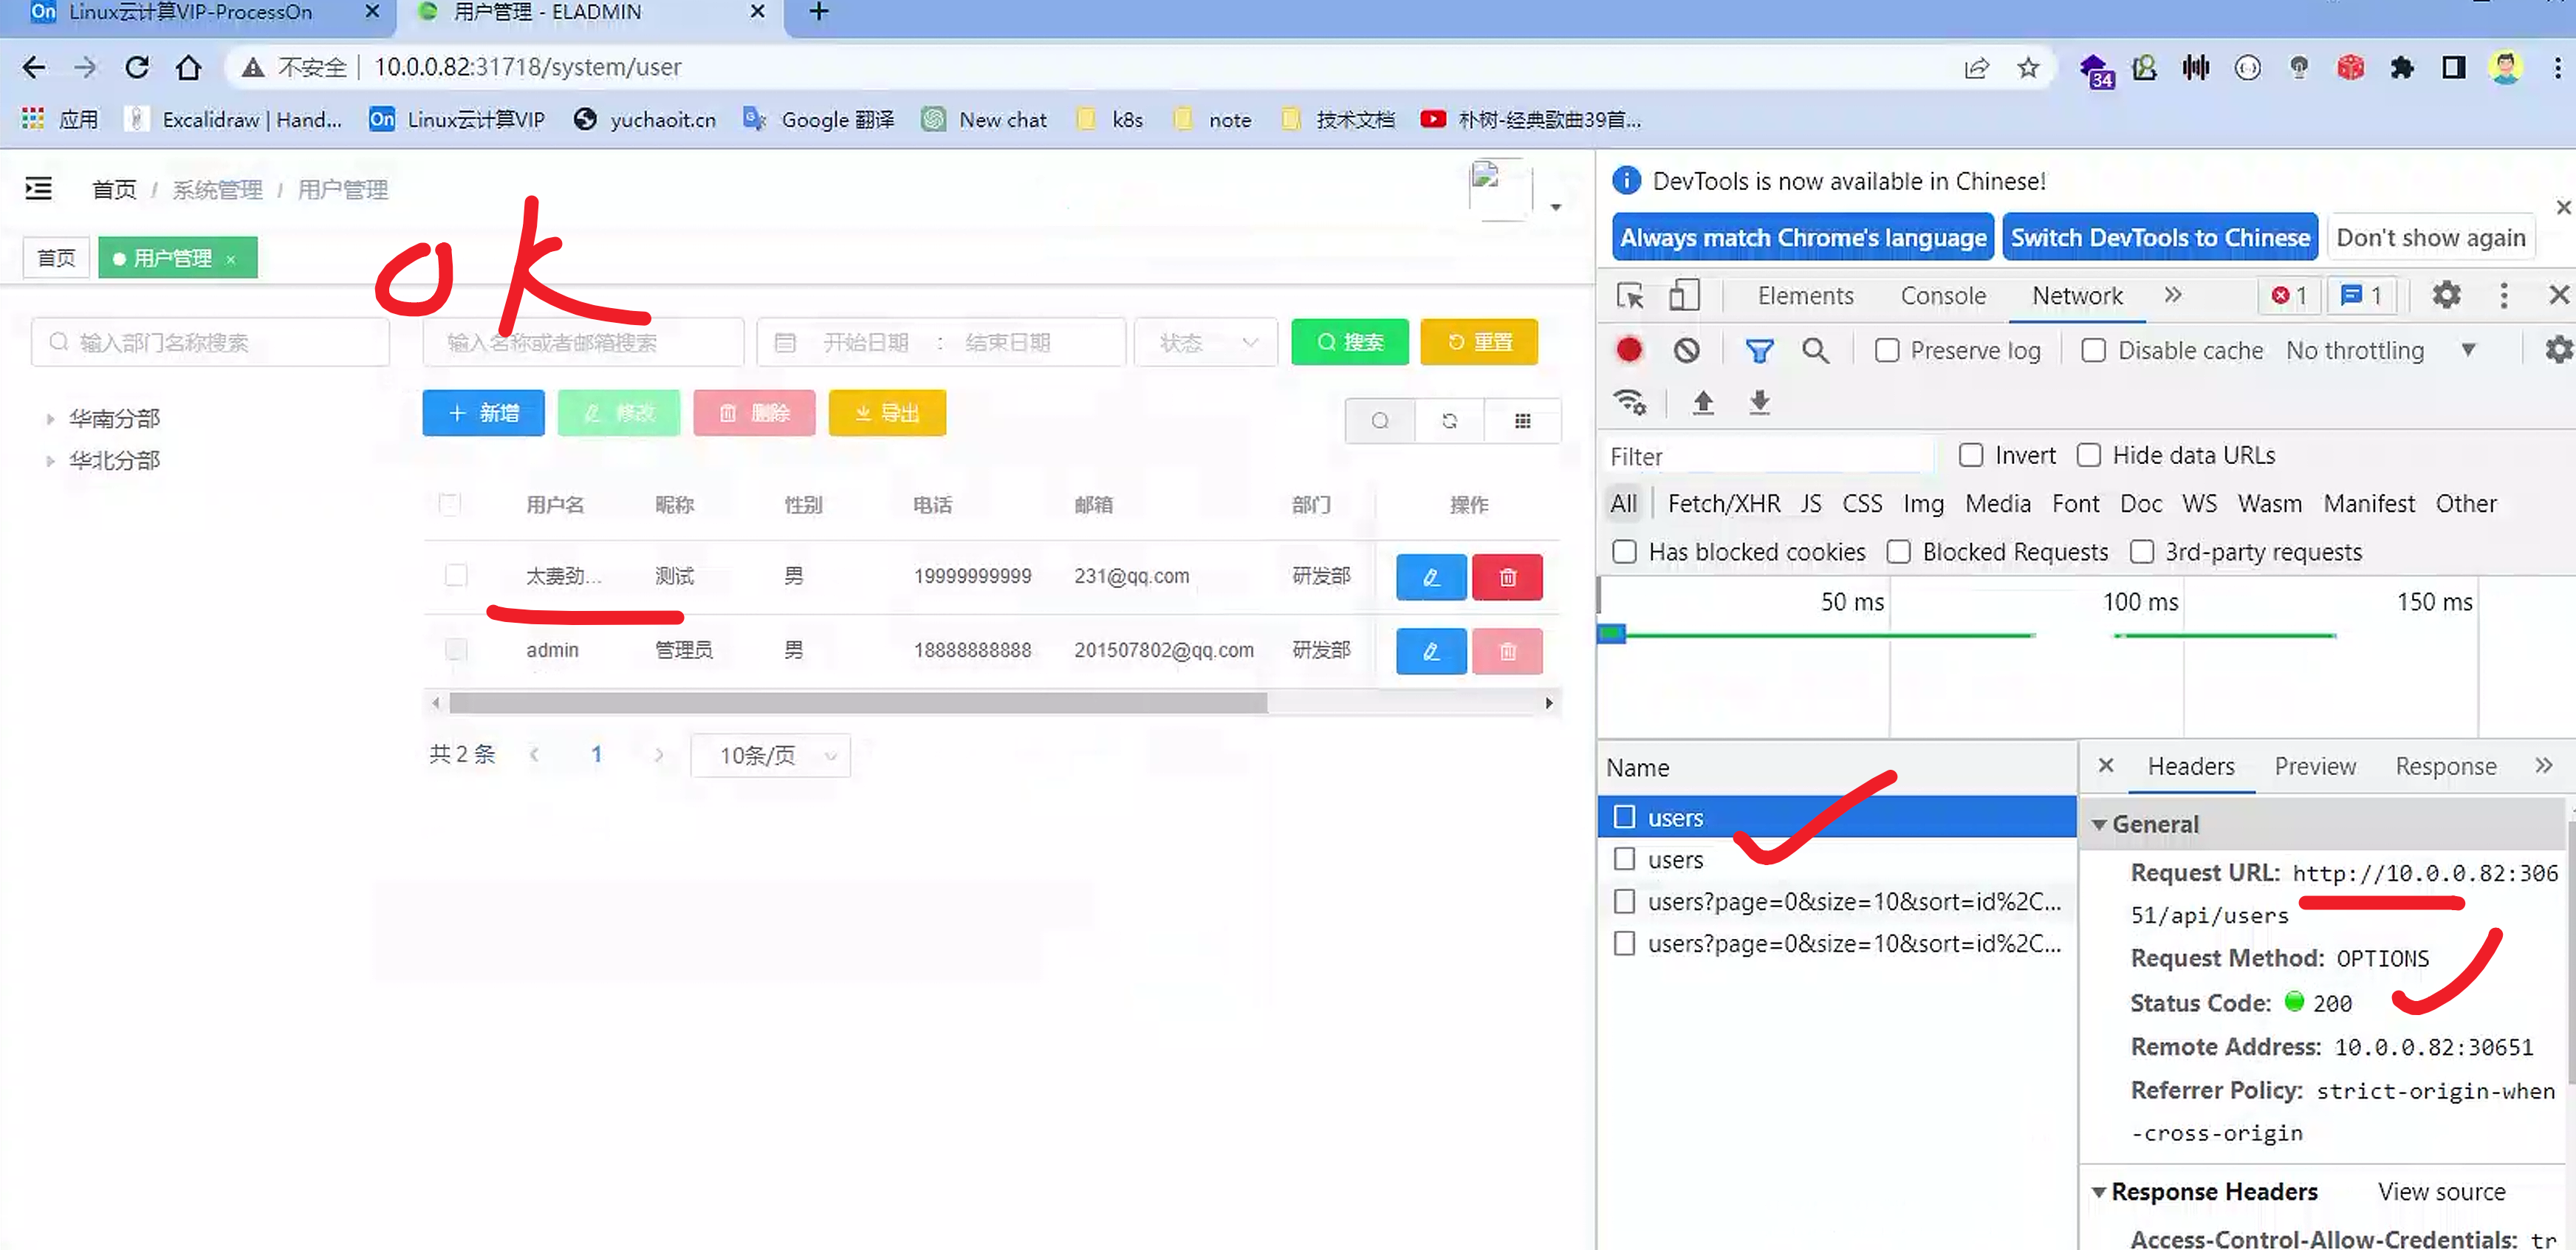The height and width of the screenshot is (1250, 2576).
Task: Click the horizontal table scrollbar
Action: point(858,704)
